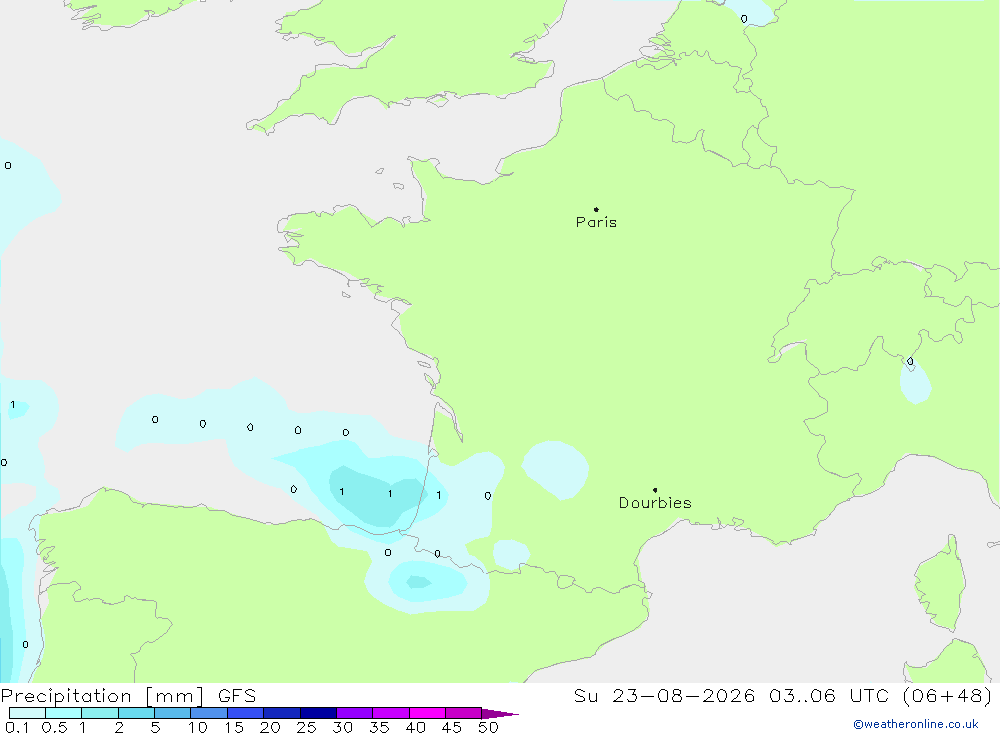Viewport: 1000px width, 733px height.
Task: Open the weatheronline.co.uk copyright link
Action: pos(916,724)
